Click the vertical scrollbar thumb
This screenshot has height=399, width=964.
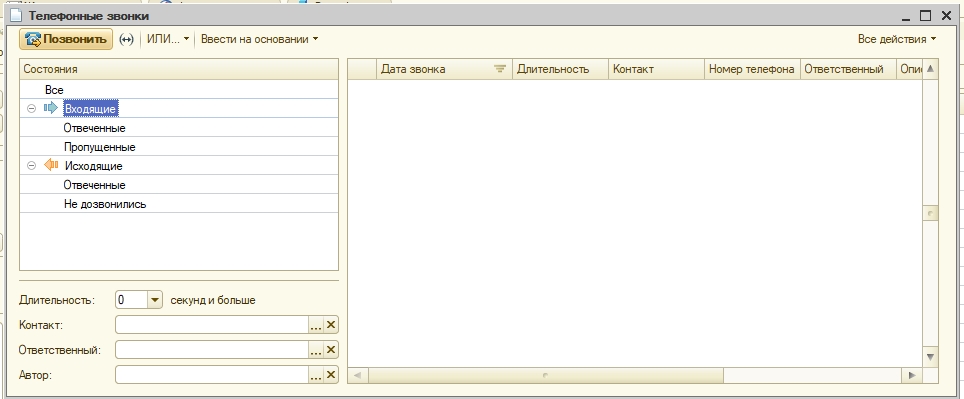(930, 213)
